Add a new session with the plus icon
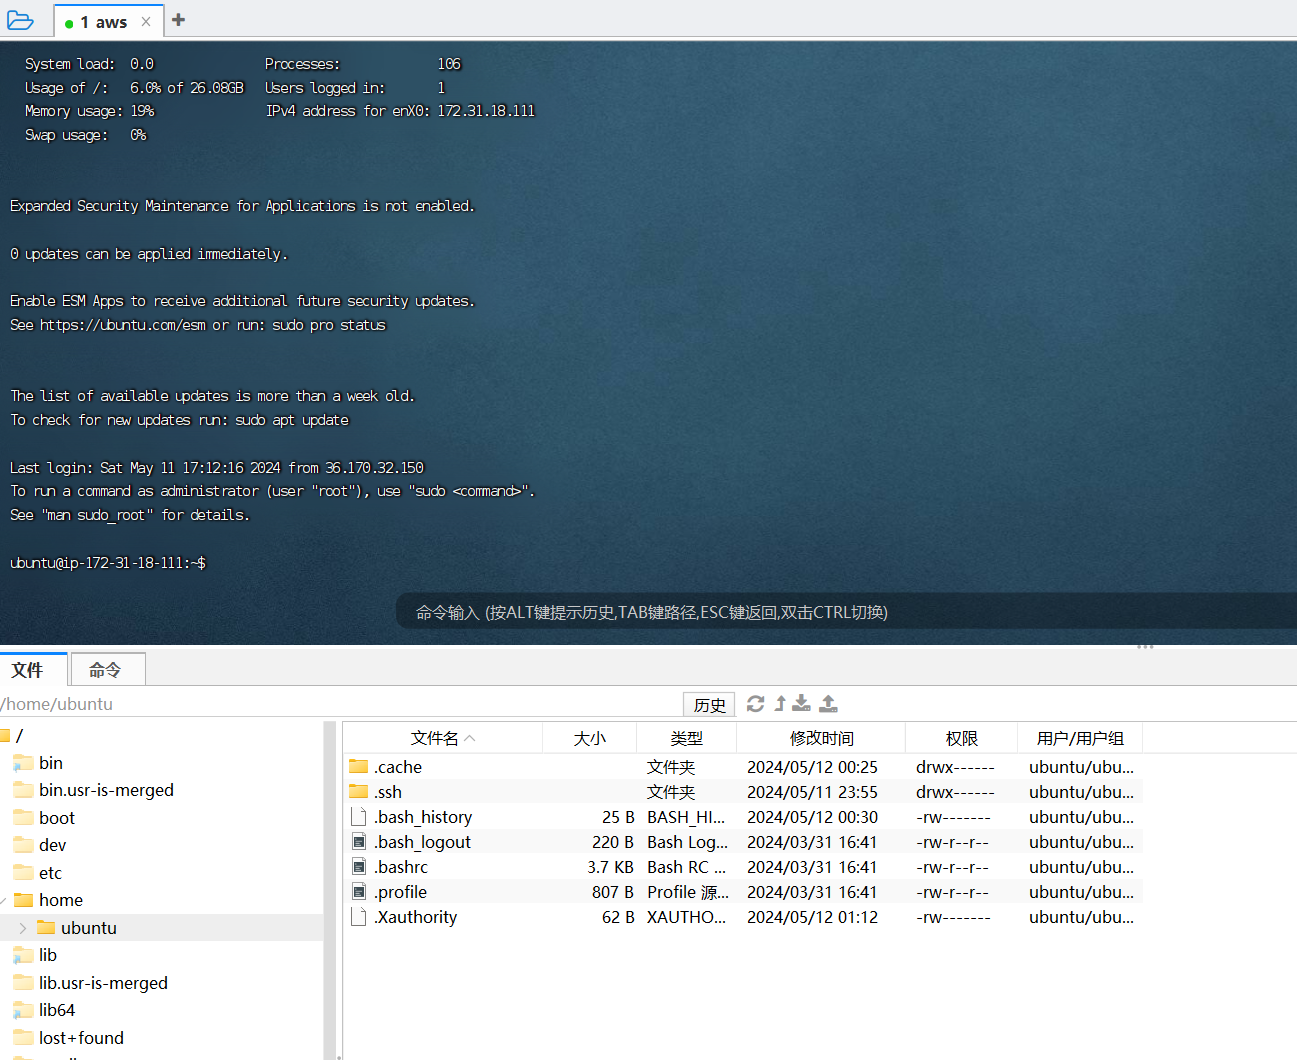This screenshot has height=1060, width=1297. pyautogui.click(x=178, y=20)
